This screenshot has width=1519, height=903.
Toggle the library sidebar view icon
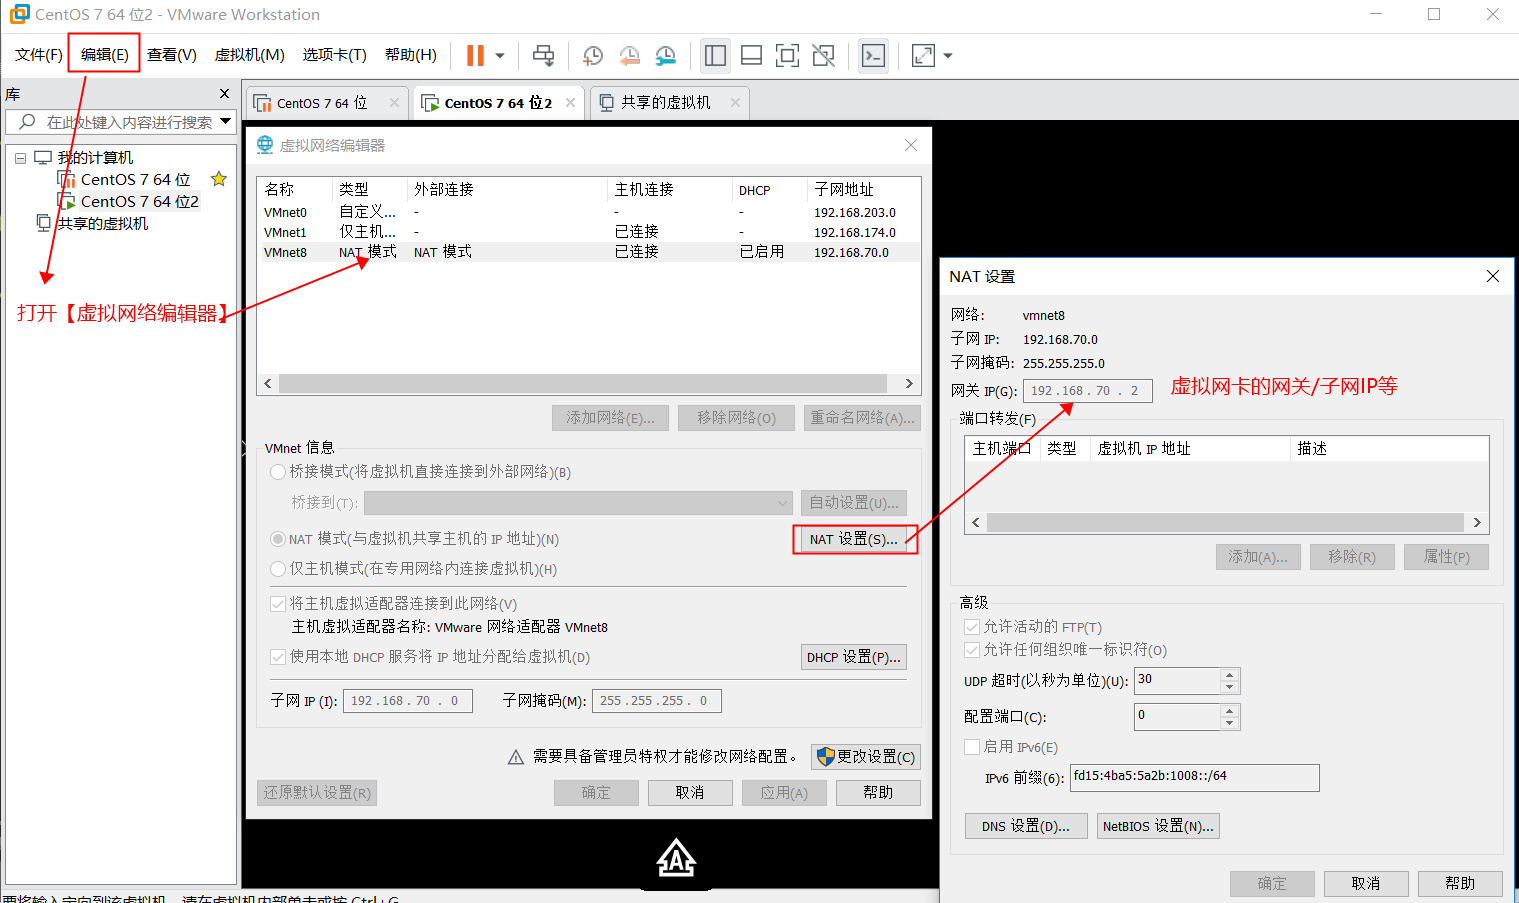pos(715,56)
